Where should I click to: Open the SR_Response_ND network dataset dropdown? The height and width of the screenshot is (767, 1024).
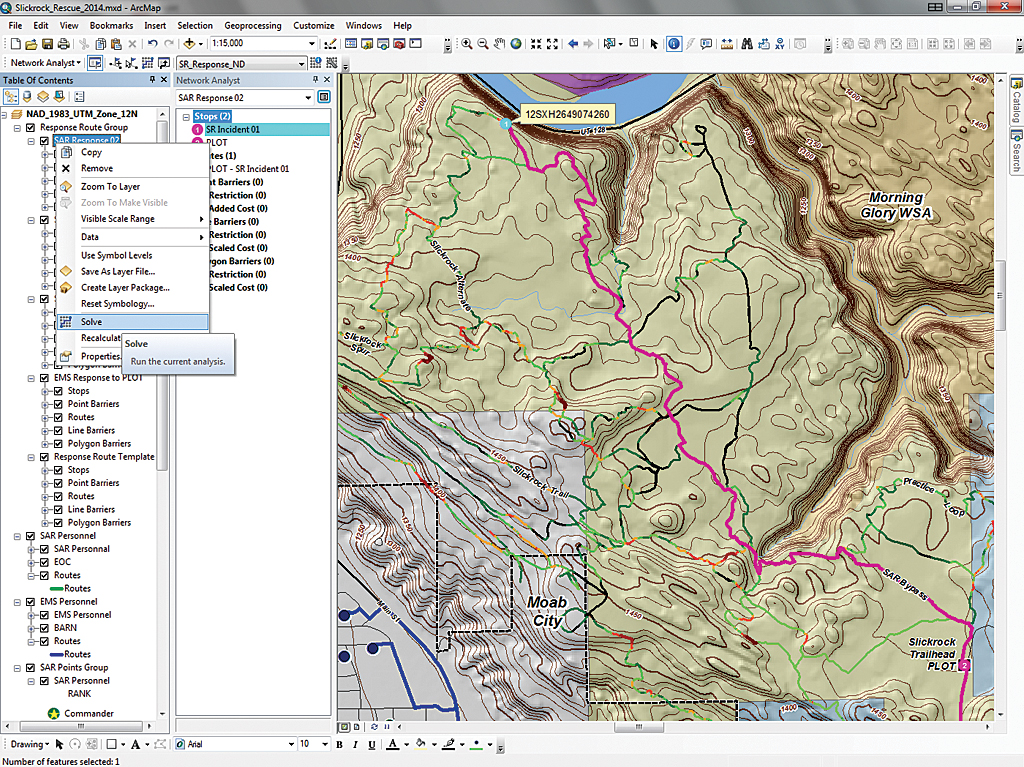[x=301, y=63]
